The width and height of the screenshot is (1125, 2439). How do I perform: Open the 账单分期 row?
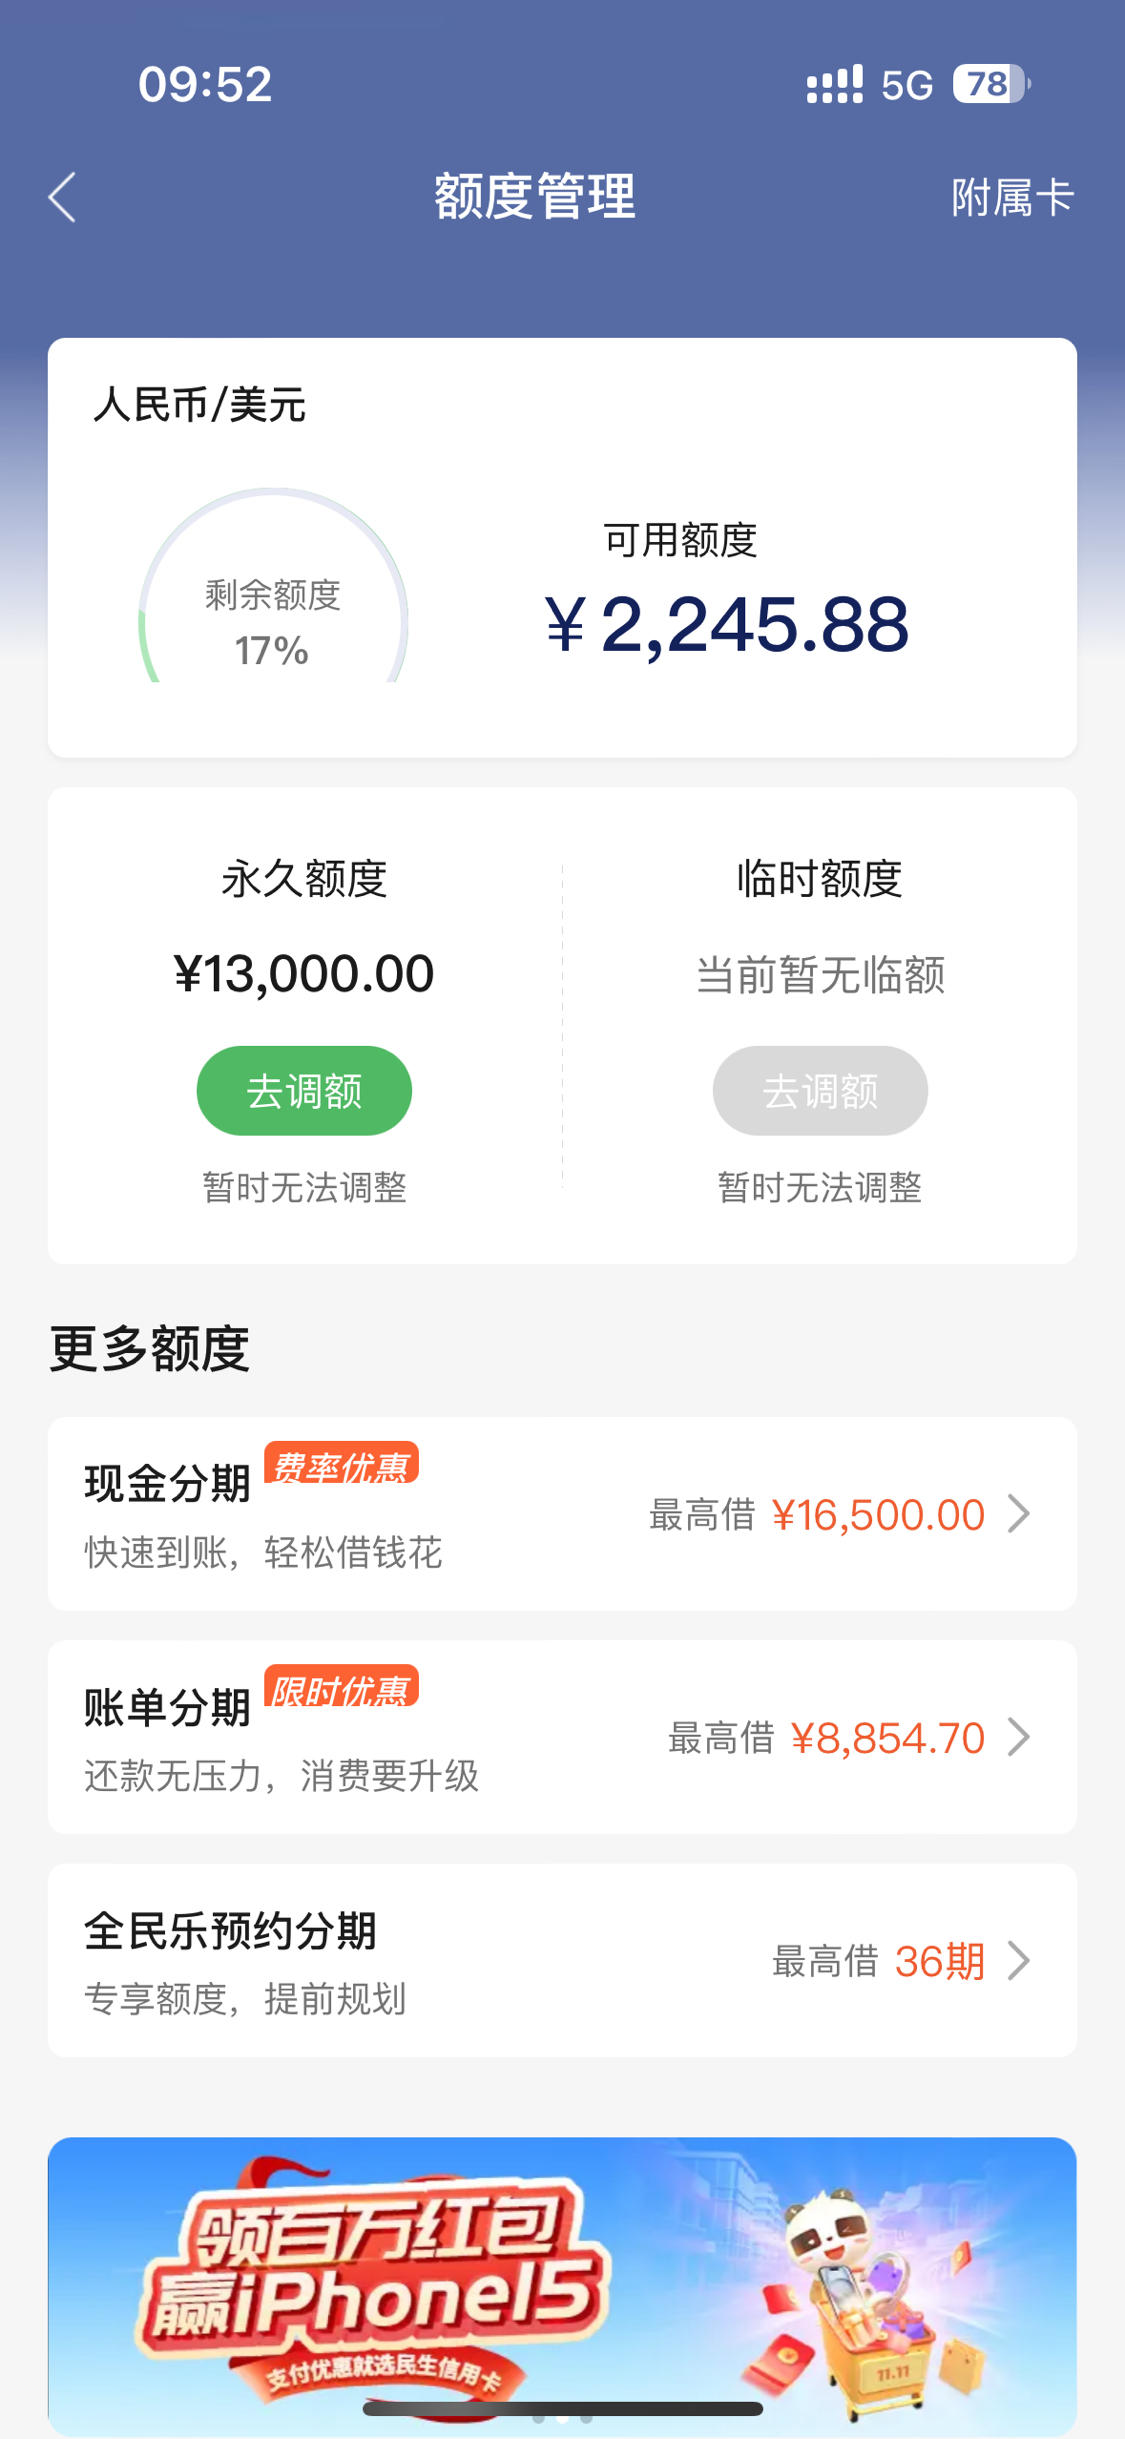coord(562,1737)
